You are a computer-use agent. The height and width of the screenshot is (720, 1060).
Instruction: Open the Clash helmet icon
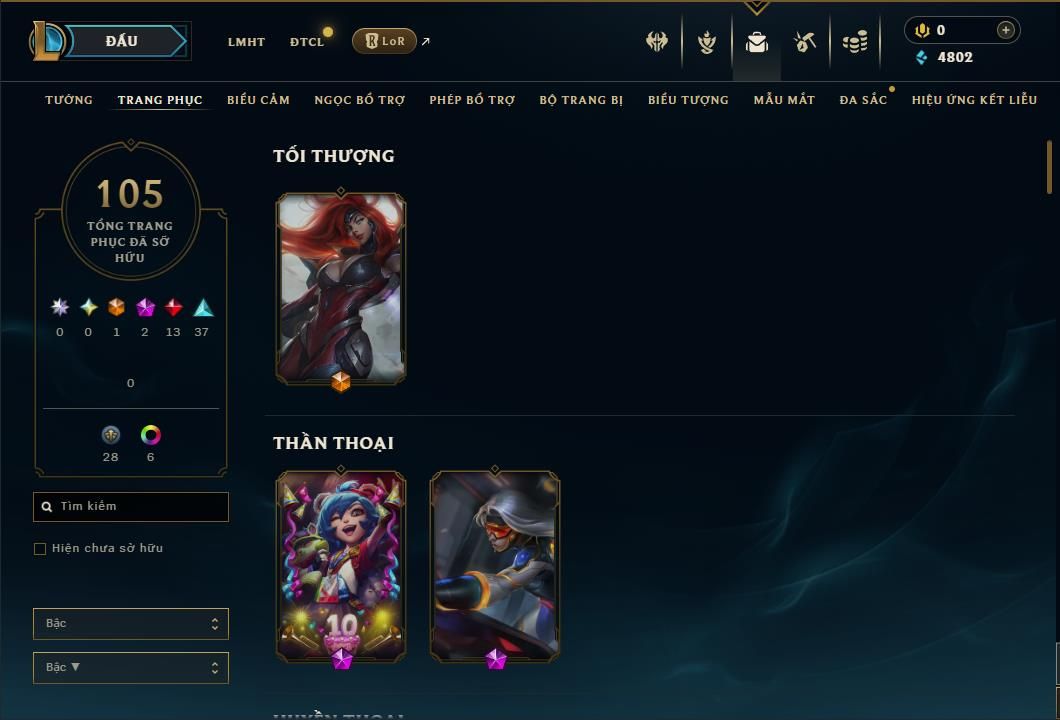[x=656, y=41]
